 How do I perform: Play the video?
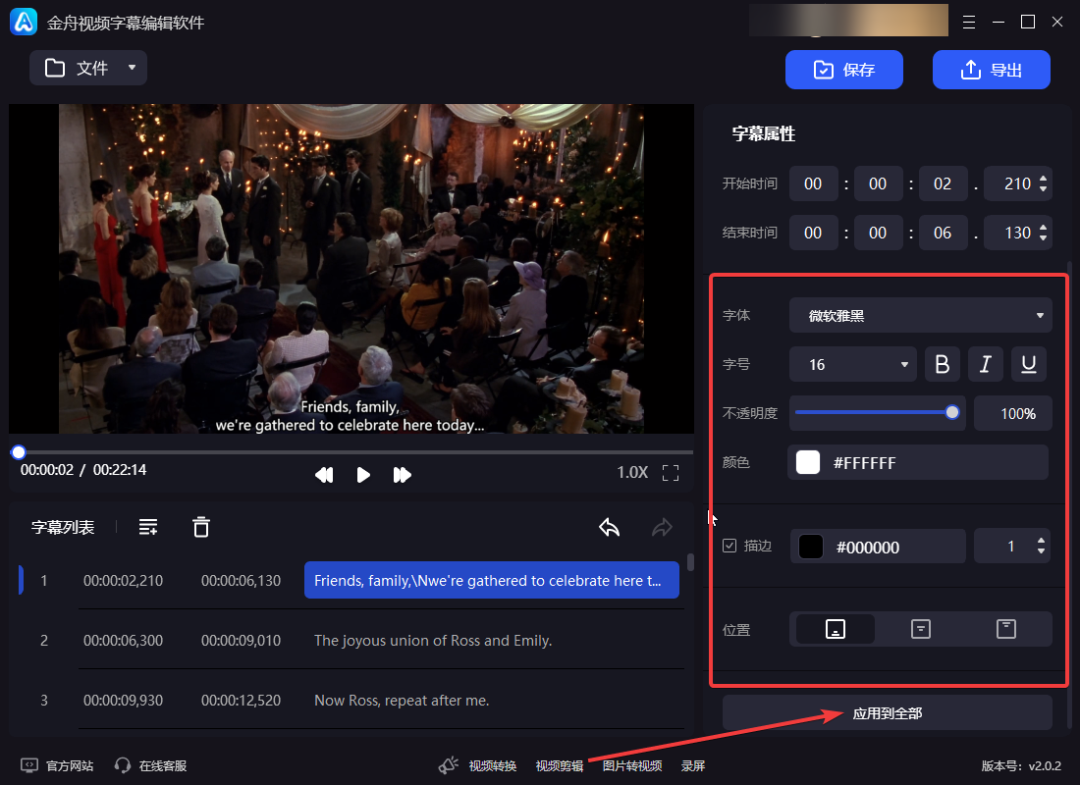point(363,475)
